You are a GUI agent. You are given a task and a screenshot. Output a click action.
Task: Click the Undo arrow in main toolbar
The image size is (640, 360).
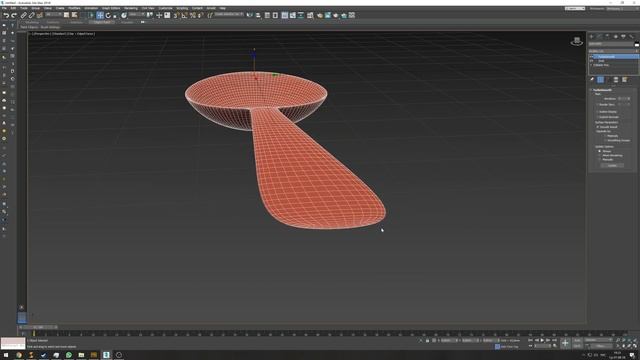pyautogui.click(x=7, y=15)
